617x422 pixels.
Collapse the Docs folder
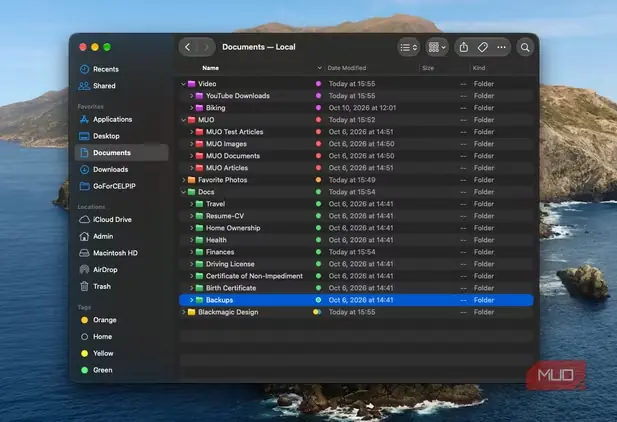tap(183, 192)
